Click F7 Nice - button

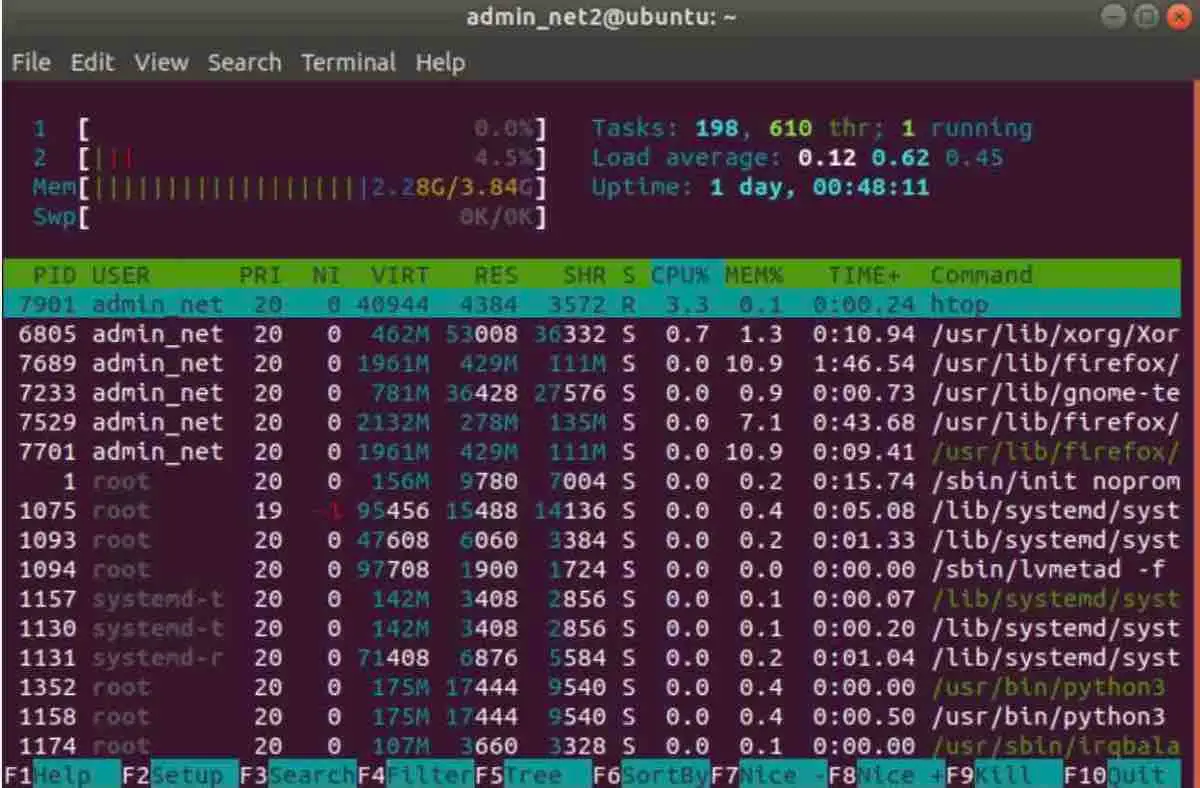[x=768, y=775]
